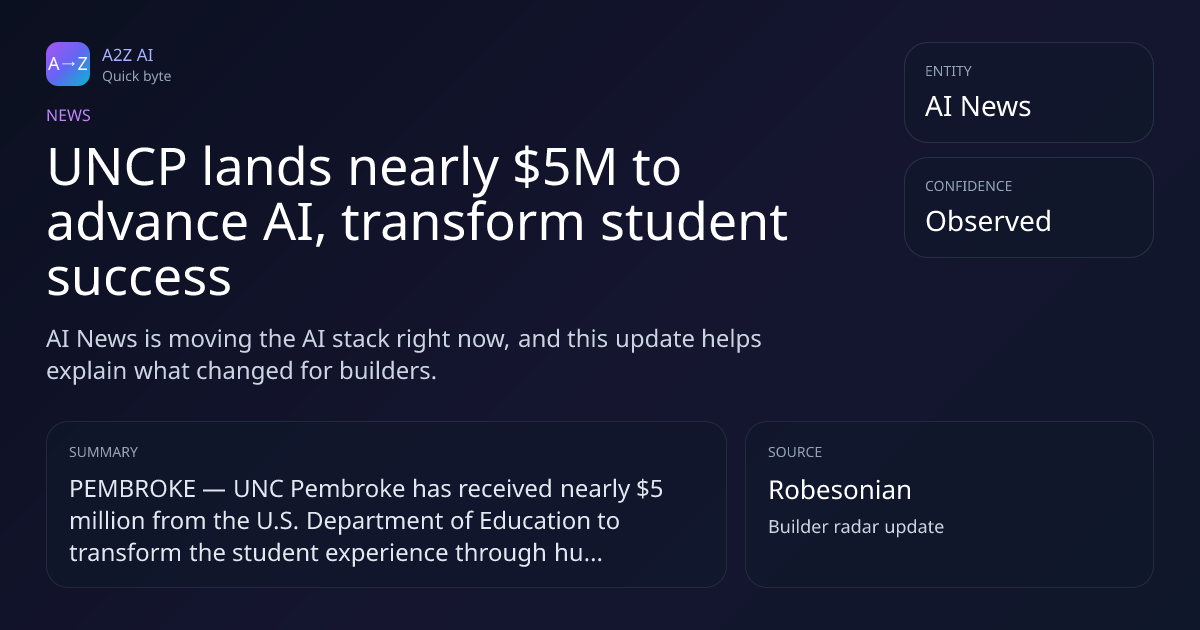The image size is (1200, 630).
Task: Click the SOURCE label heading
Action: pyautogui.click(x=795, y=452)
